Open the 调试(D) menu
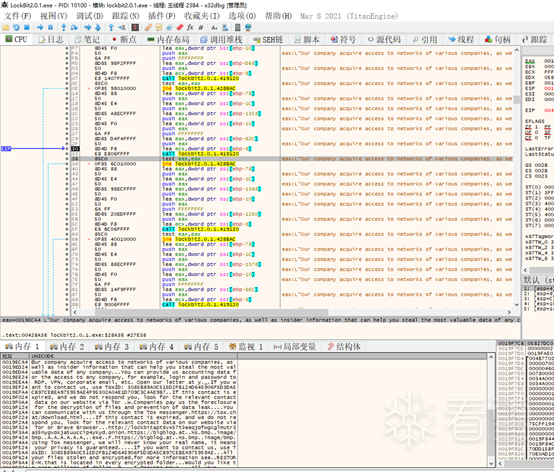 click(x=90, y=16)
